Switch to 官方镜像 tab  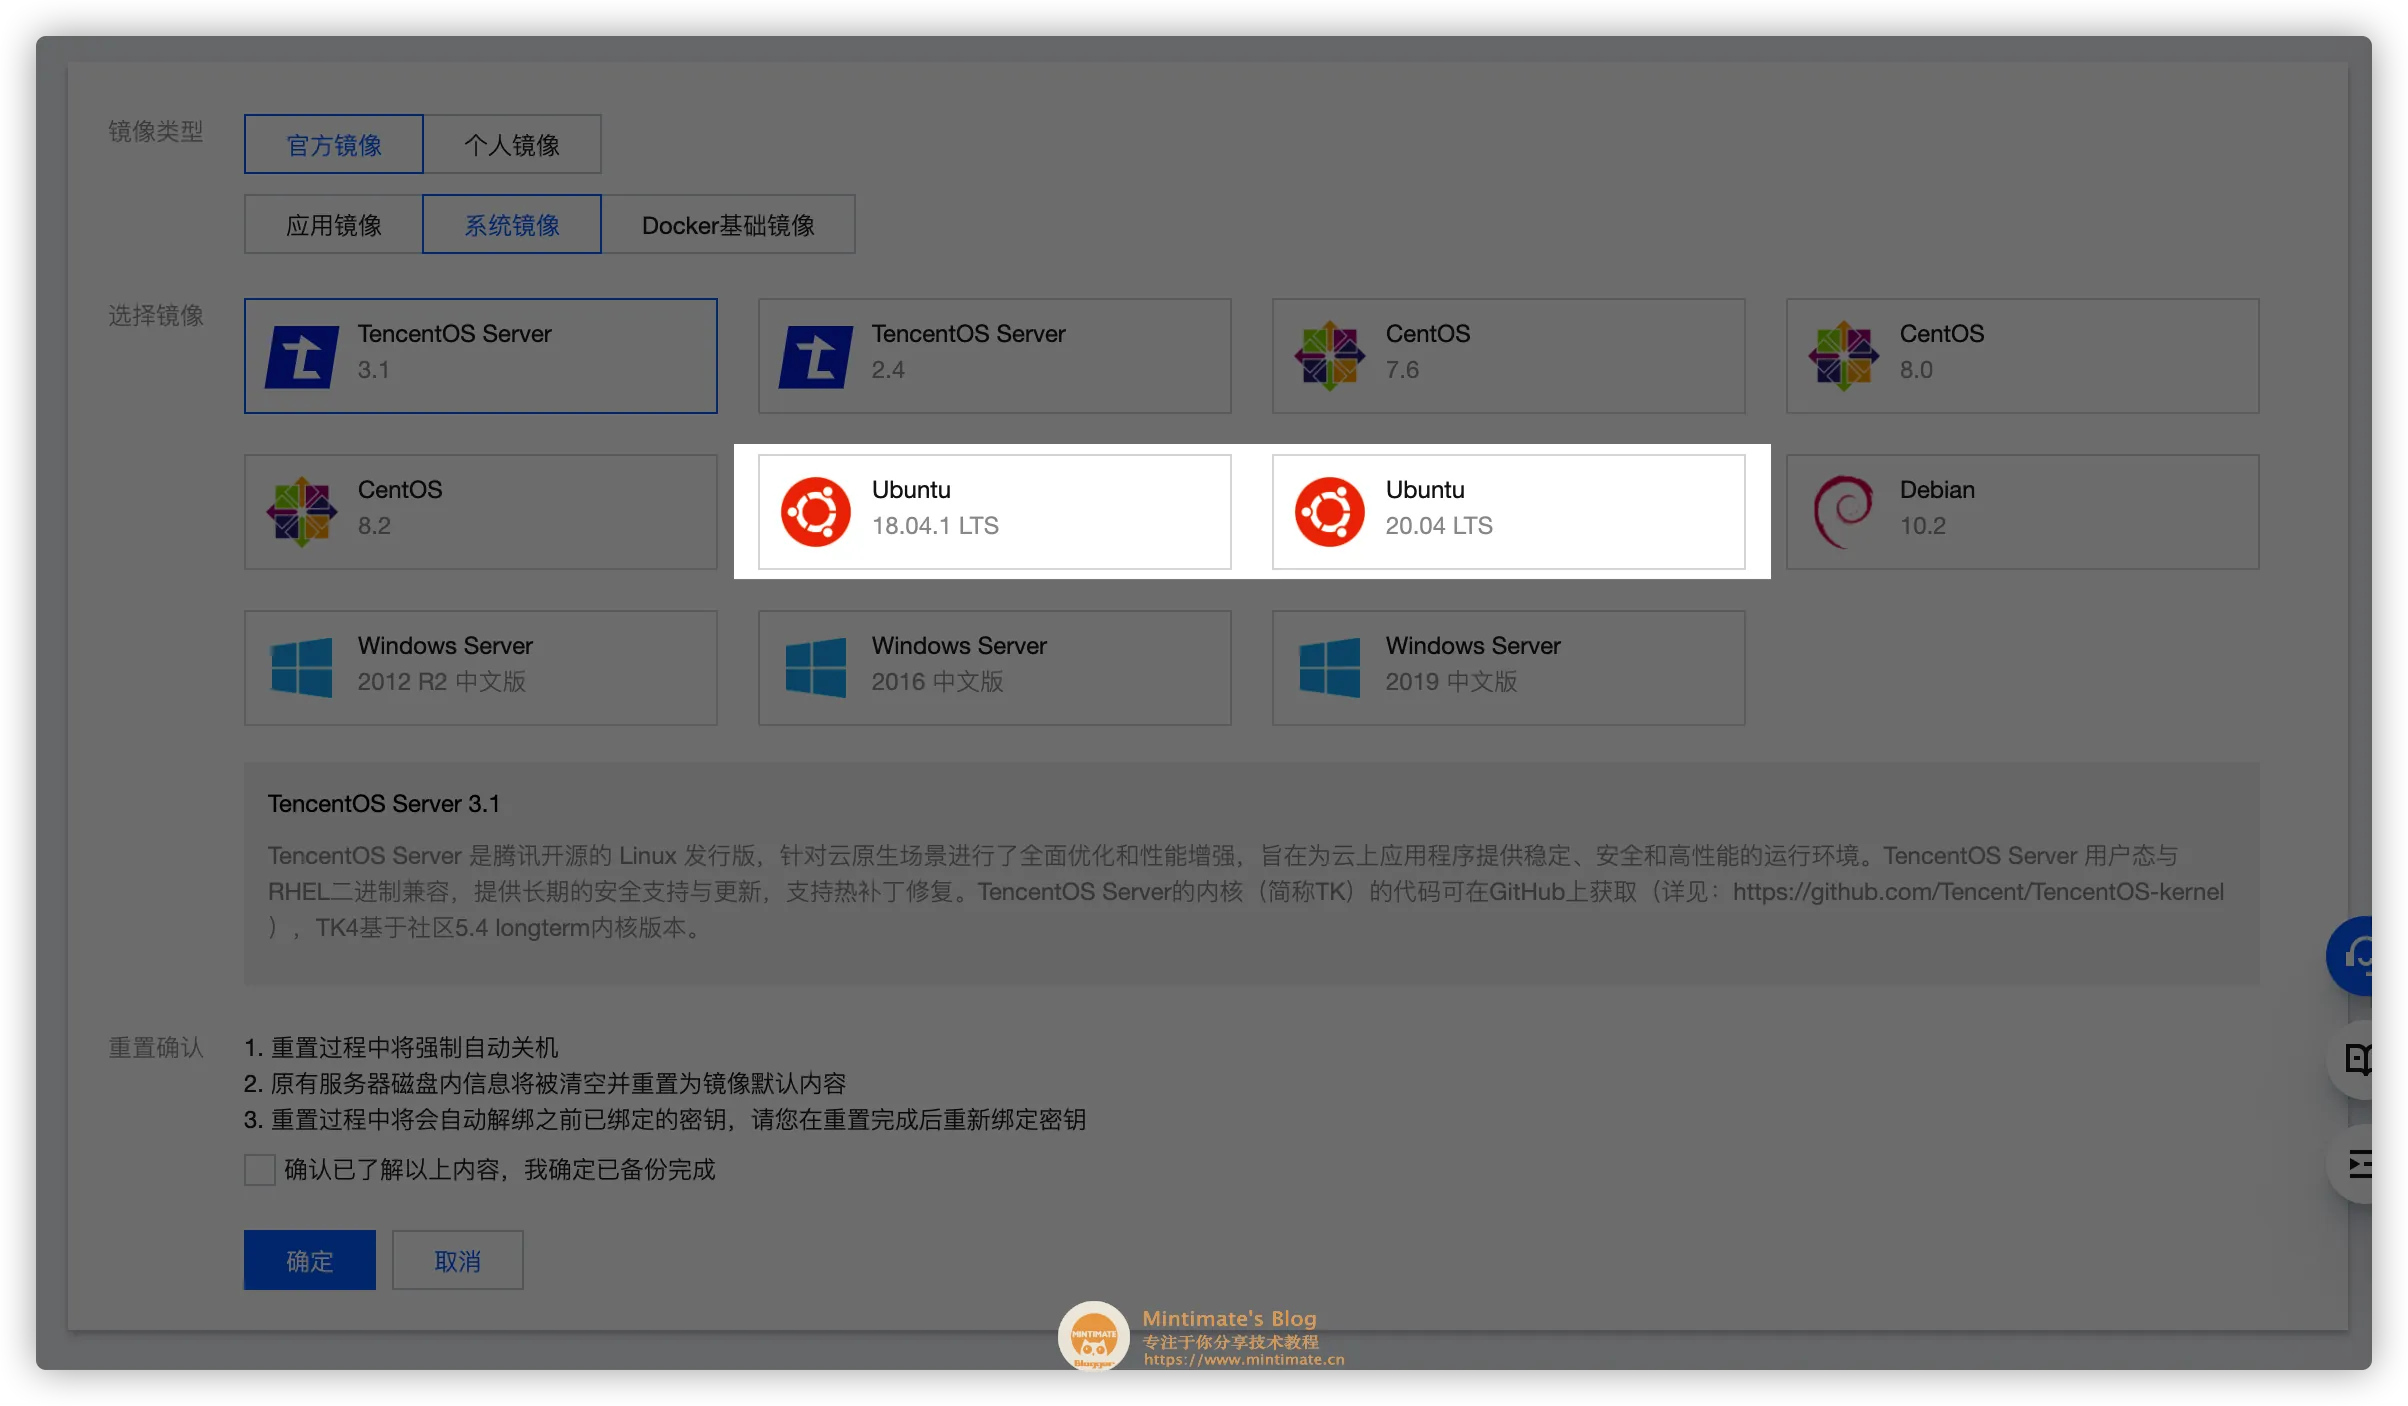334,144
